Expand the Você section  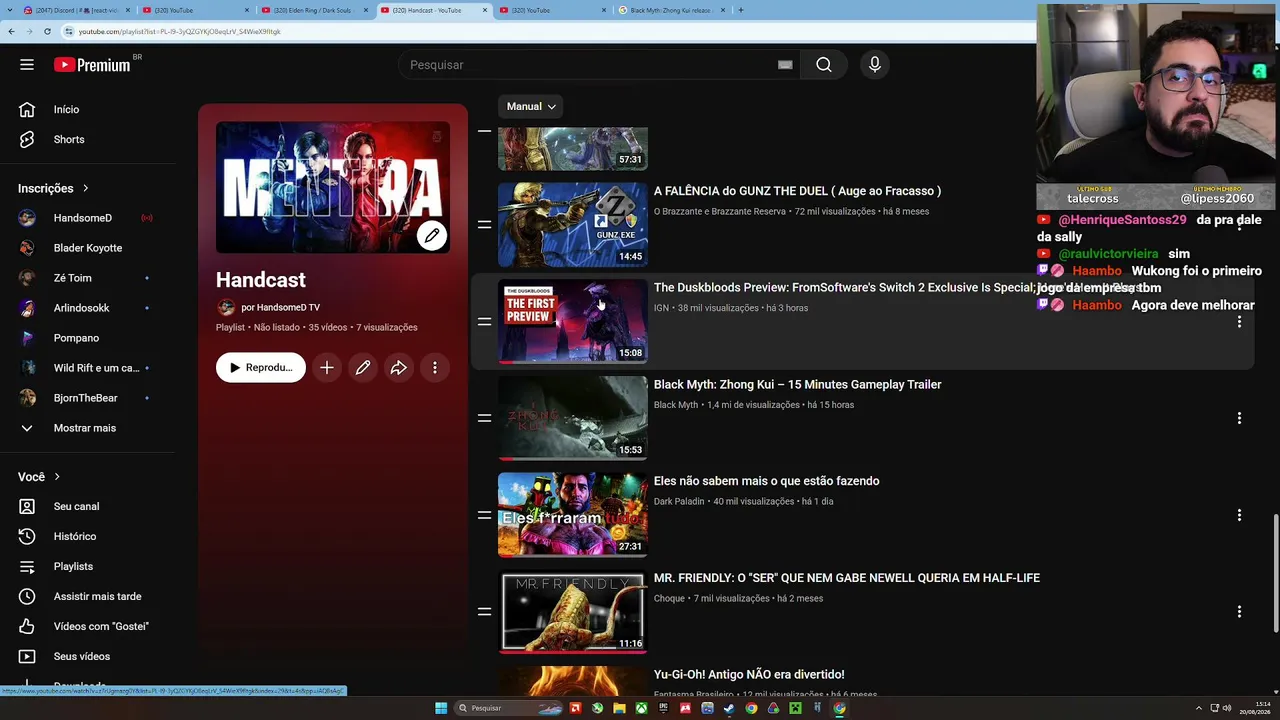point(39,477)
